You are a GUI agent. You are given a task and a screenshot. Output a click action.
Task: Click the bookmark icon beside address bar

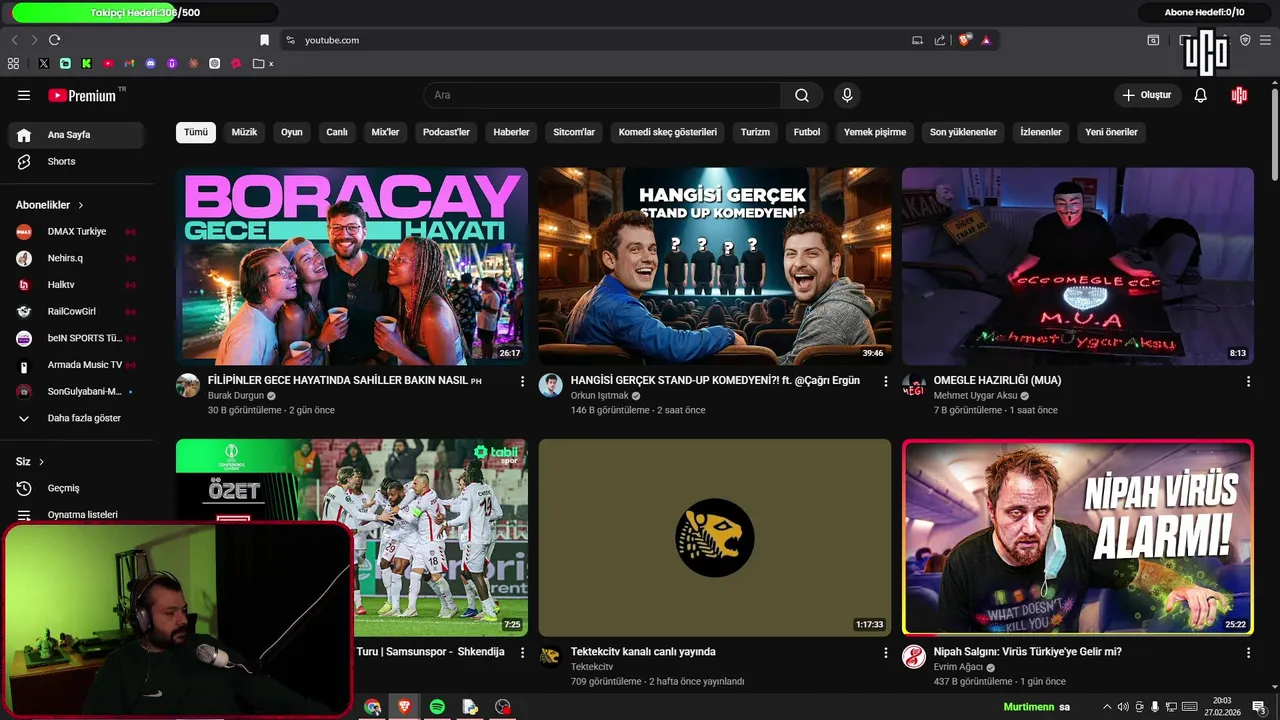(x=264, y=40)
